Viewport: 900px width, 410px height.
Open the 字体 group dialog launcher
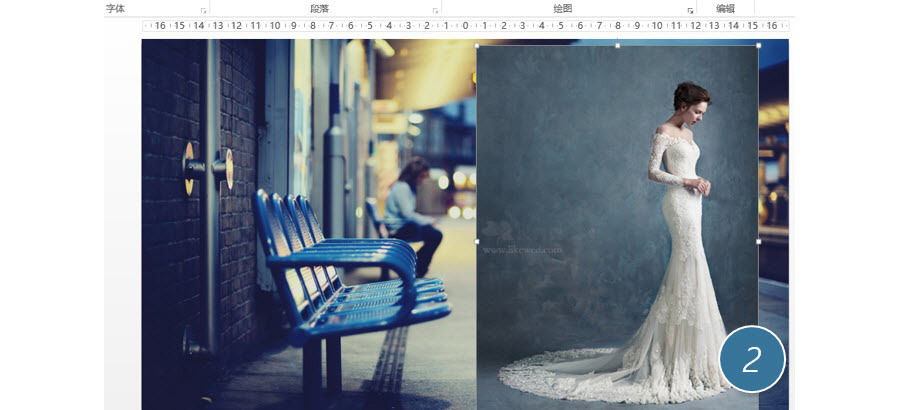click(204, 10)
